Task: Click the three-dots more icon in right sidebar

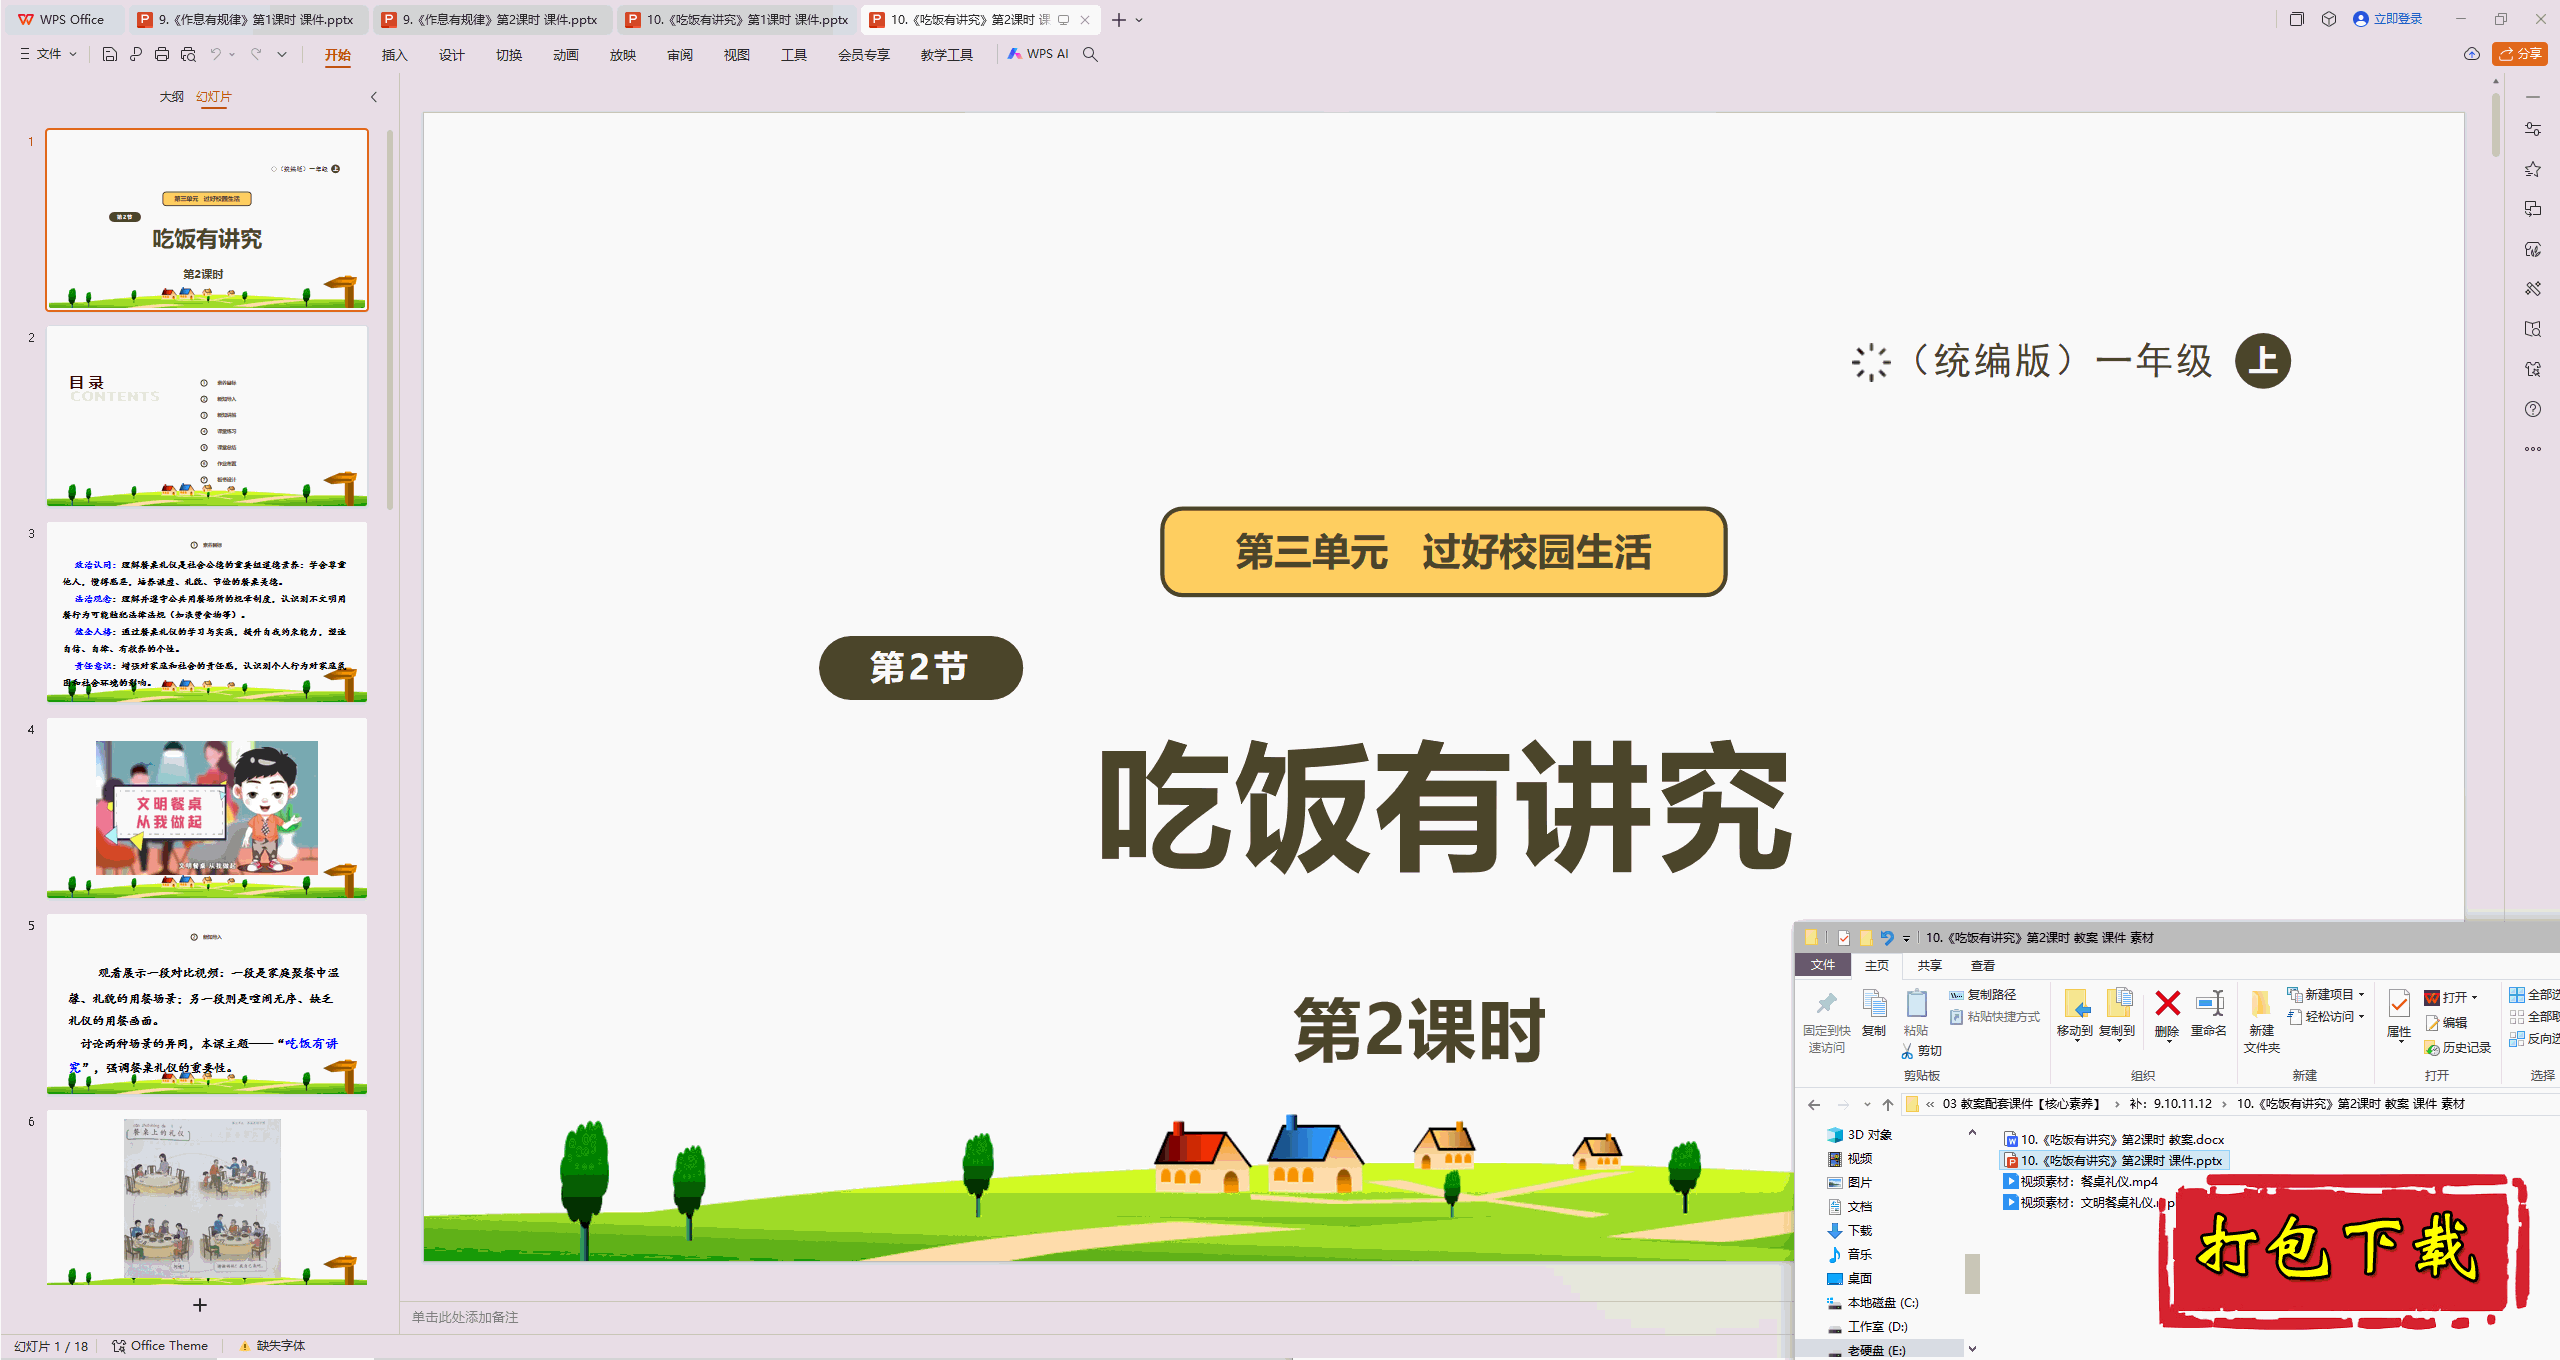Action: pyautogui.click(x=2532, y=449)
